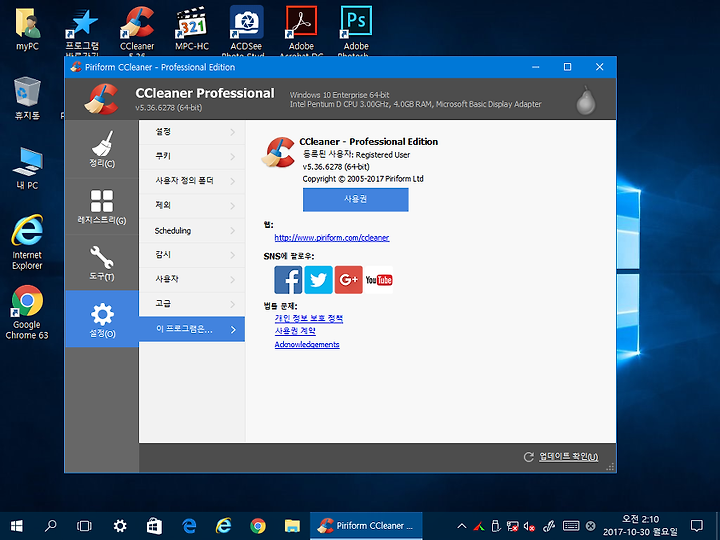This screenshot has width=720, height=540.
Task: Click the blue 사용권 license button
Action: point(355,199)
